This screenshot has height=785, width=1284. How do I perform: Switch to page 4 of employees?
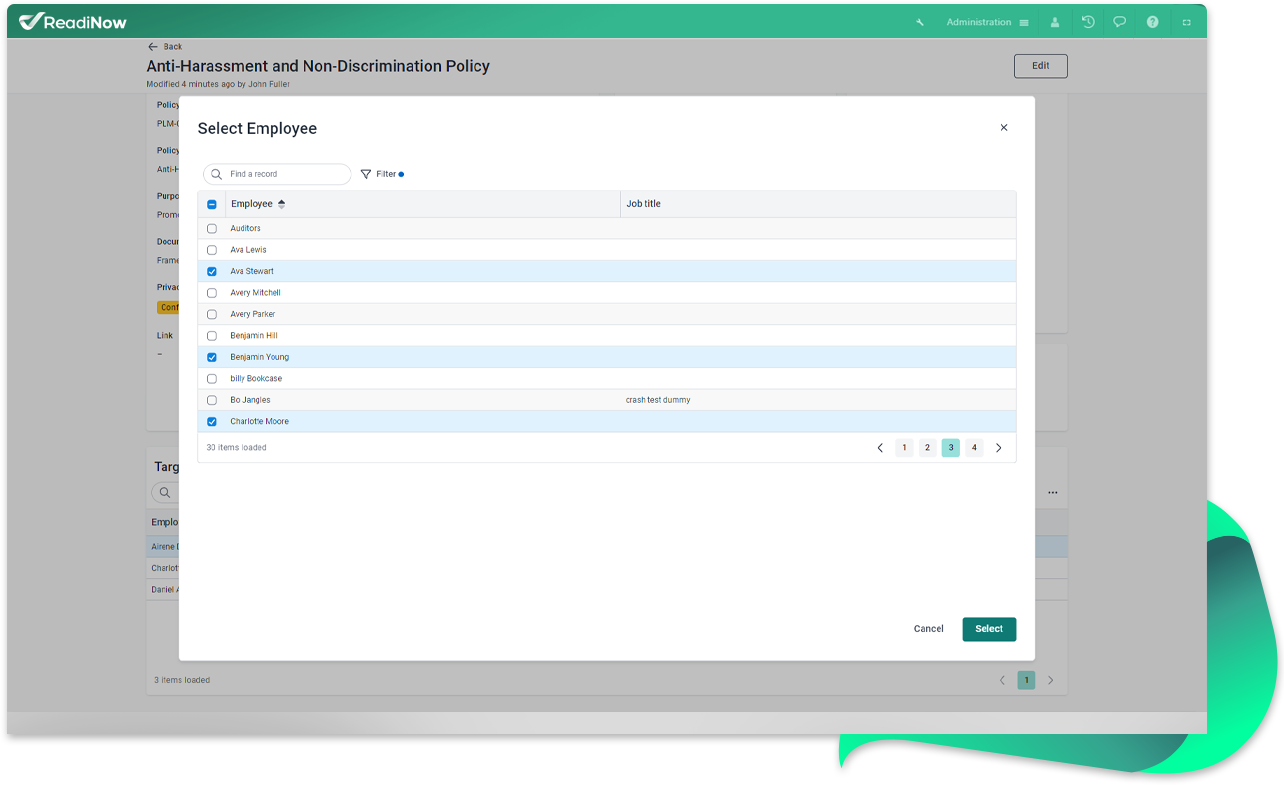pyautogui.click(x=974, y=448)
